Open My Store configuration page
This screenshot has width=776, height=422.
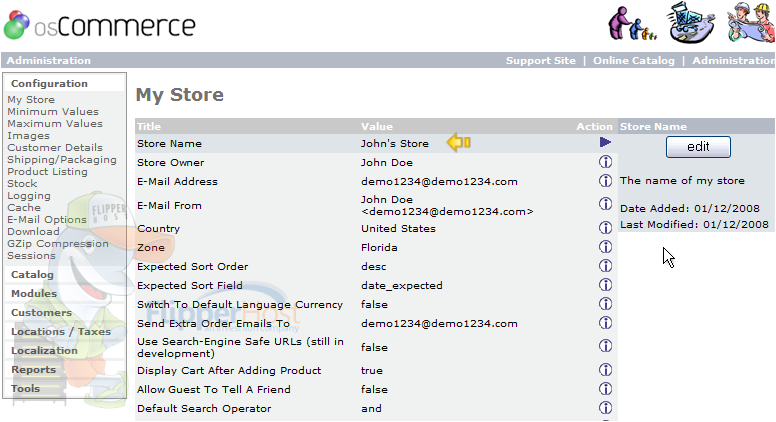point(31,99)
